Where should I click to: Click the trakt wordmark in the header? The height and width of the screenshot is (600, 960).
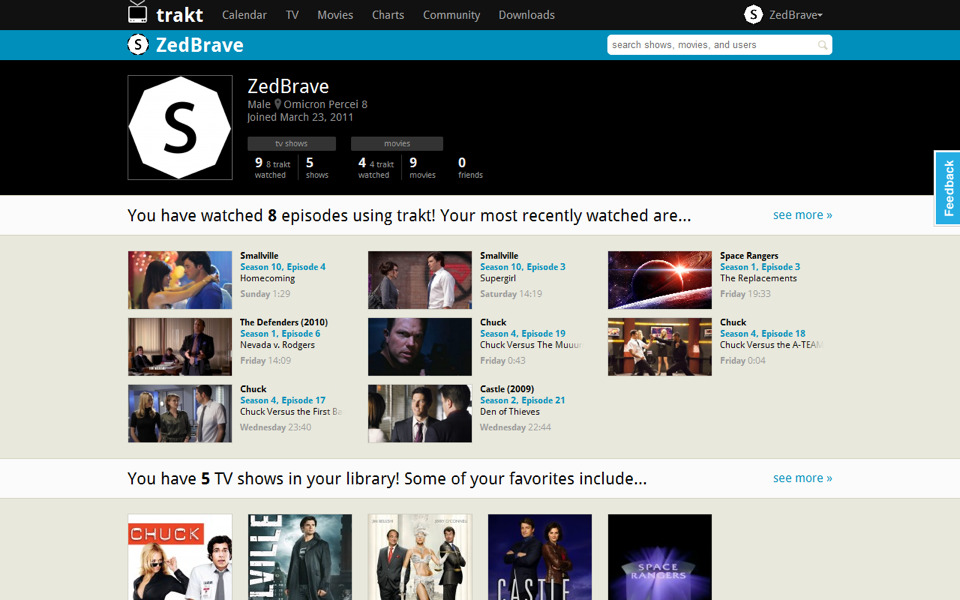tap(179, 15)
